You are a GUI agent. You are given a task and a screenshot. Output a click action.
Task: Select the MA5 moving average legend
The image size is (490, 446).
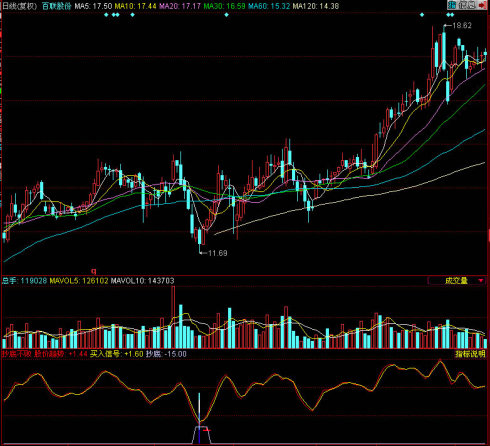[x=93, y=6]
